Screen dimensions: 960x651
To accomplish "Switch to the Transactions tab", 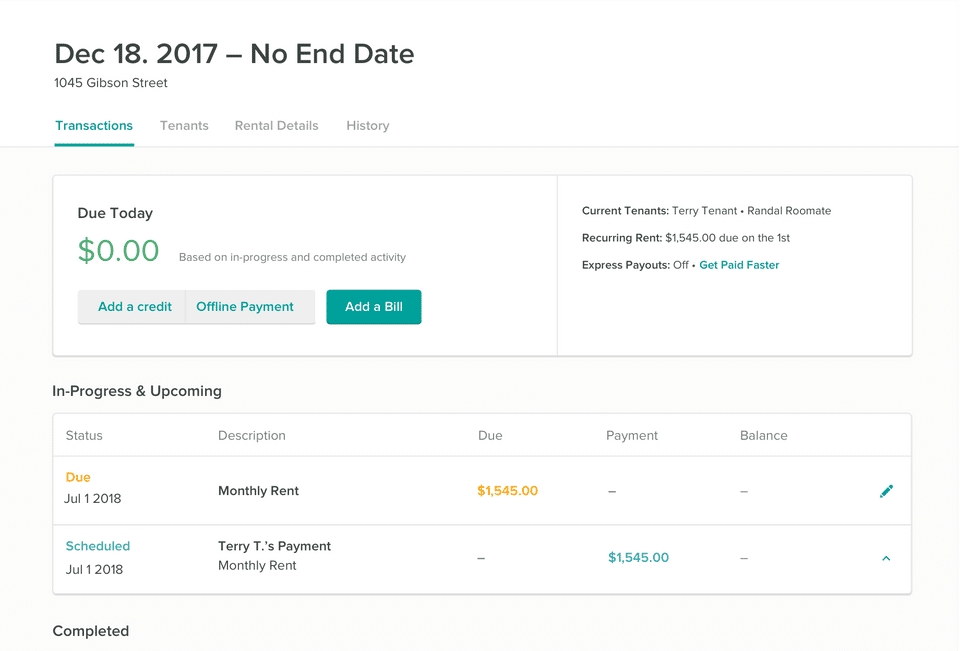I will 94,126.
